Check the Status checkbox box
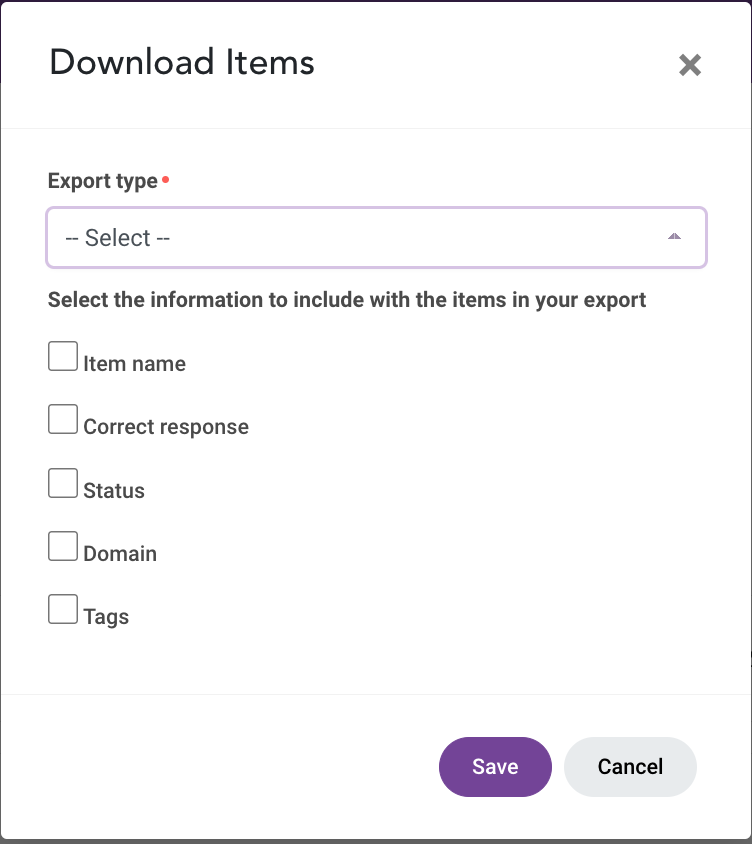This screenshot has height=844, width=752. click(x=63, y=482)
